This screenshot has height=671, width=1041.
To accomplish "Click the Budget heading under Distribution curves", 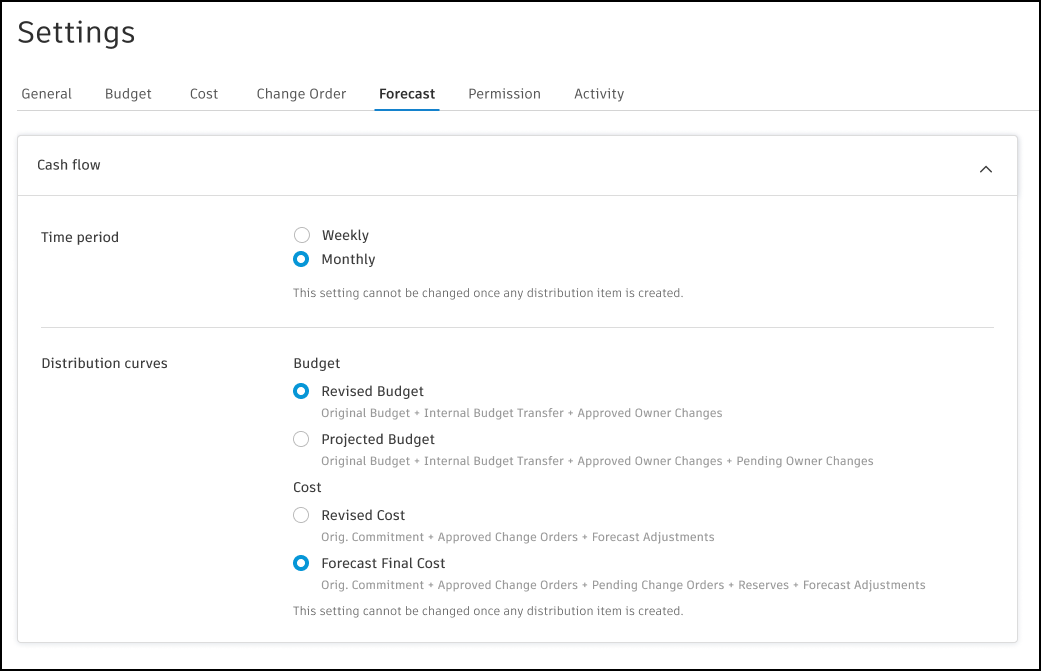I will (317, 363).
